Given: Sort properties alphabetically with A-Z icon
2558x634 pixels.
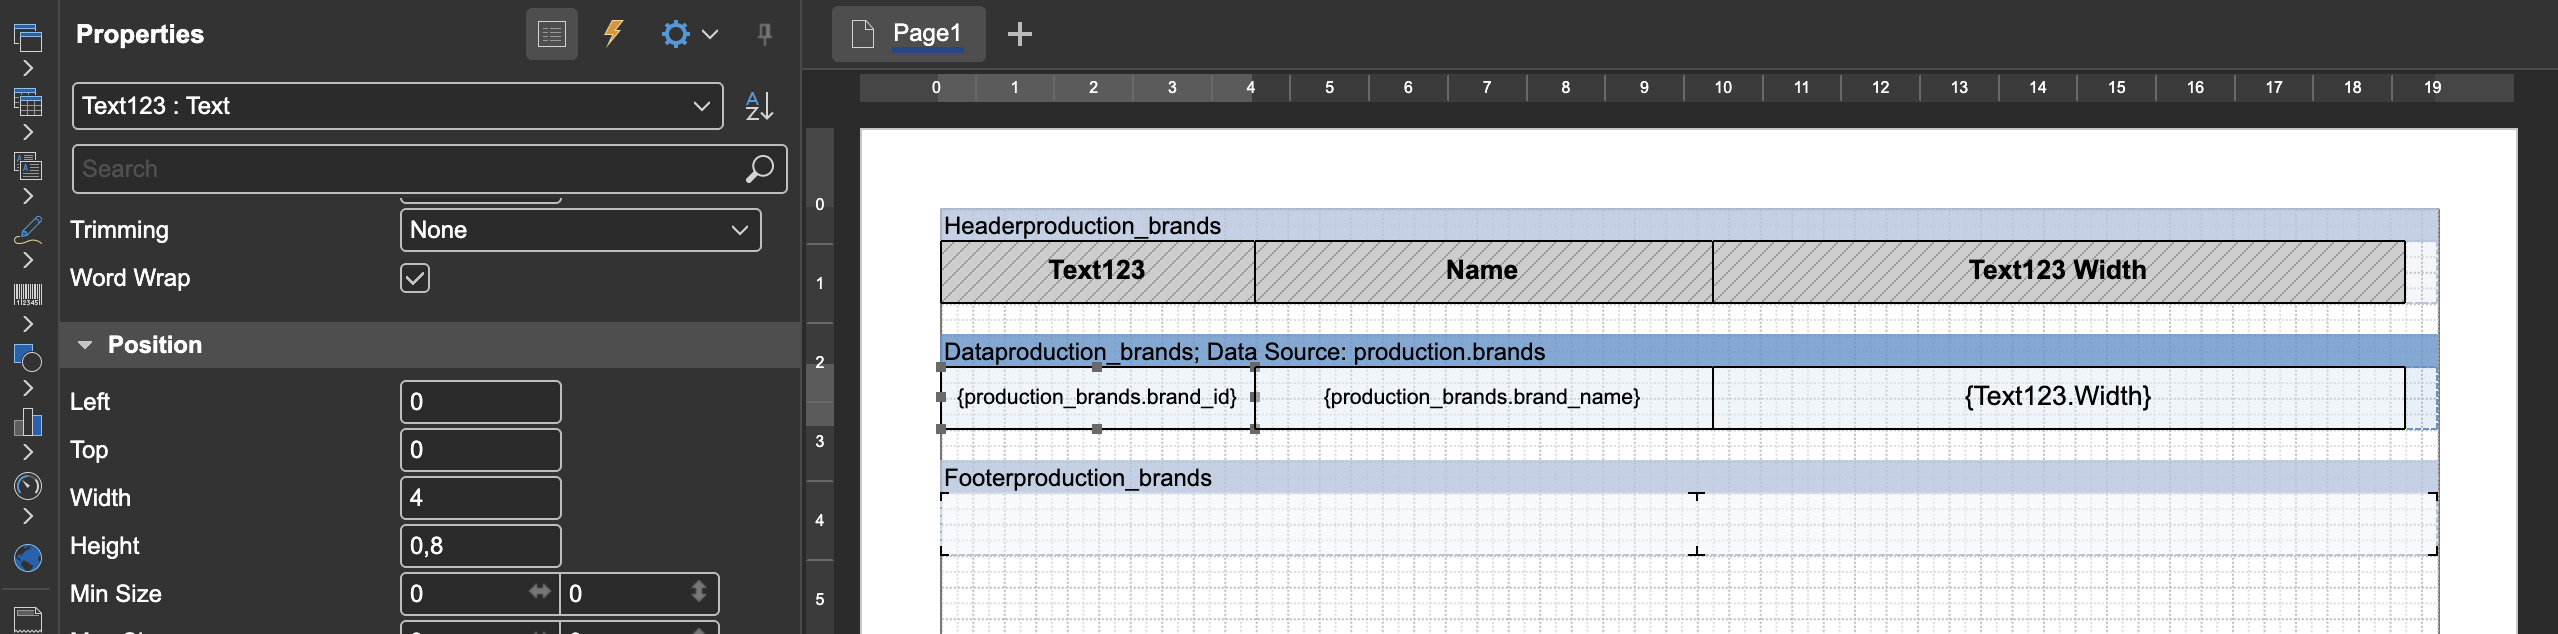Looking at the screenshot, I should click(x=759, y=106).
